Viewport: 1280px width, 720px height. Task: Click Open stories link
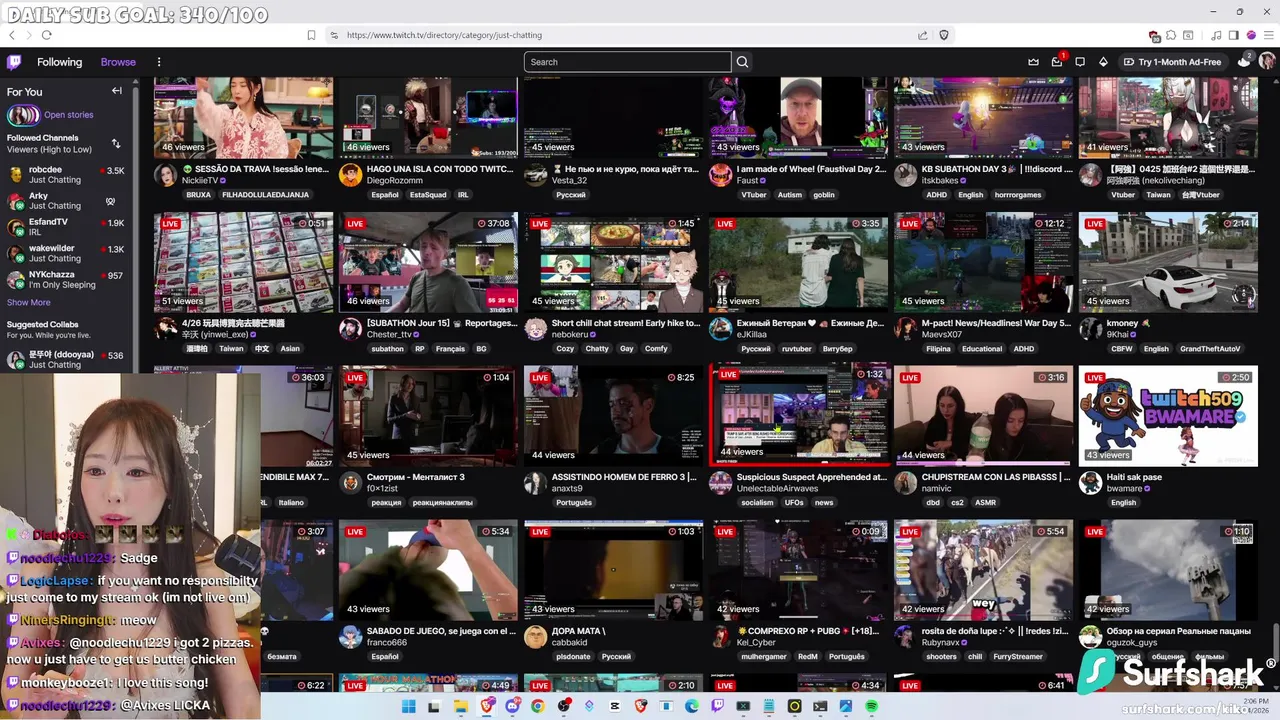(68, 115)
